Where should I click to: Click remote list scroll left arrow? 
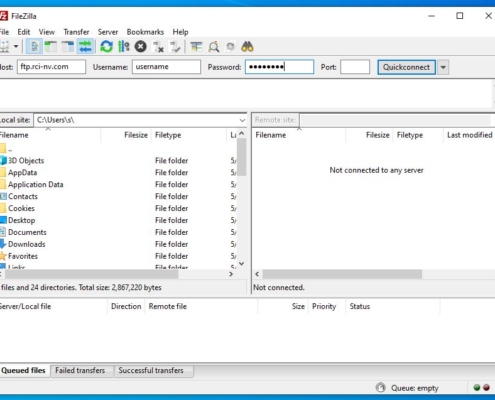[257, 274]
